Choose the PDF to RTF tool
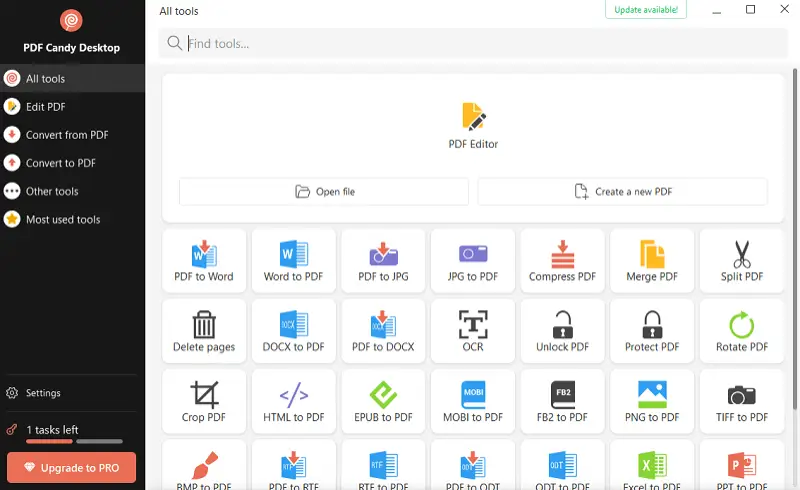Image resolution: width=800 pixels, height=490 pixels. [293, 467]
